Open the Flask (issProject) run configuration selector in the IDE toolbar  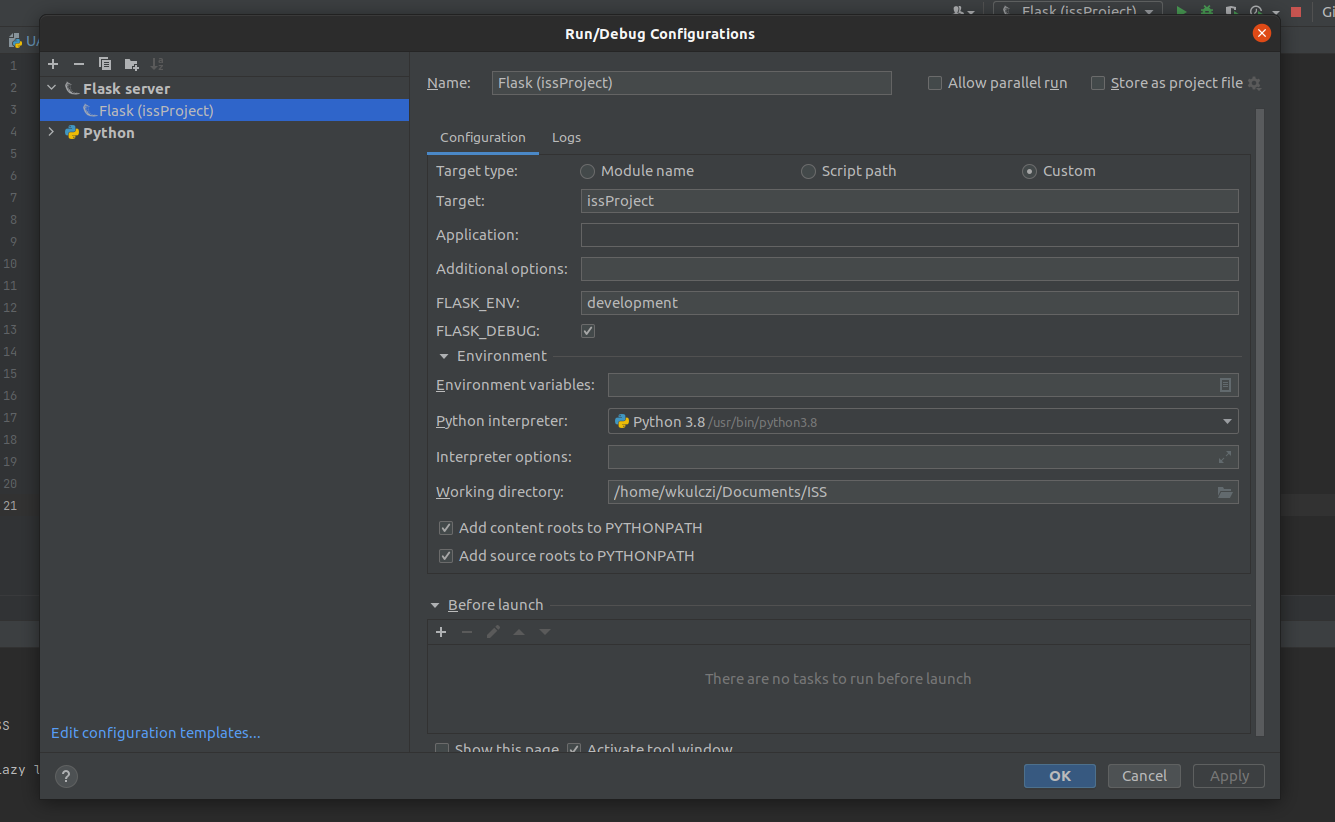(x=1078, y=11)
